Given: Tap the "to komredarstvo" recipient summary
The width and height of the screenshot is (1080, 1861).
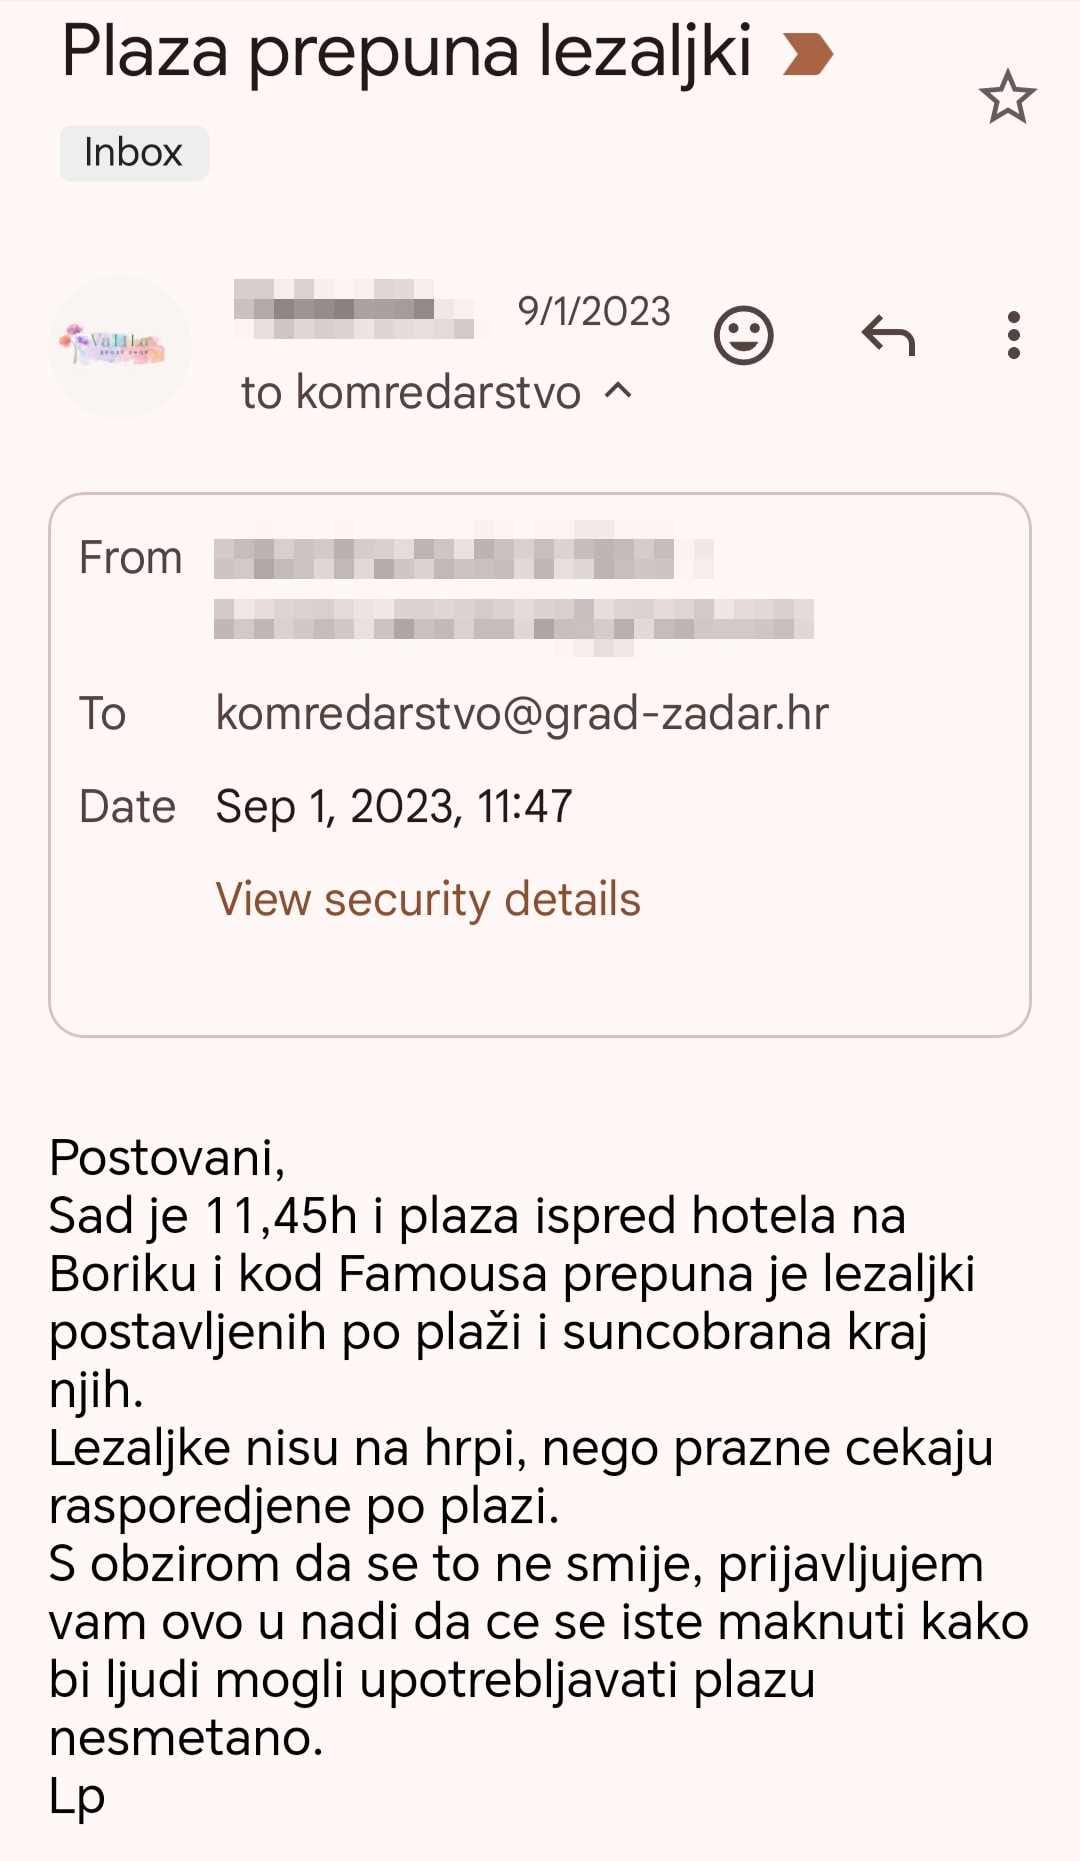Looking at the screenshot, I should pos(410,392).
